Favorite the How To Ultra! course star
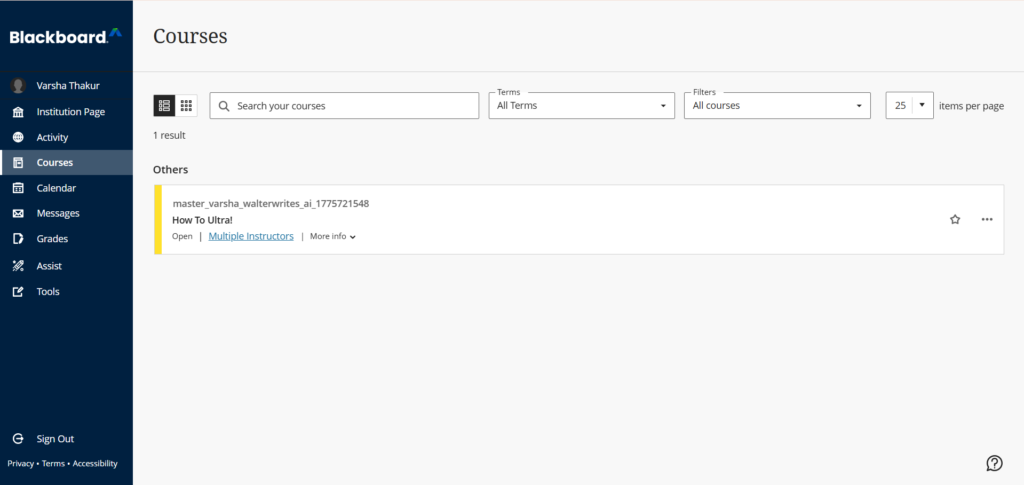The image size is (1024, 485). (955, 219)
